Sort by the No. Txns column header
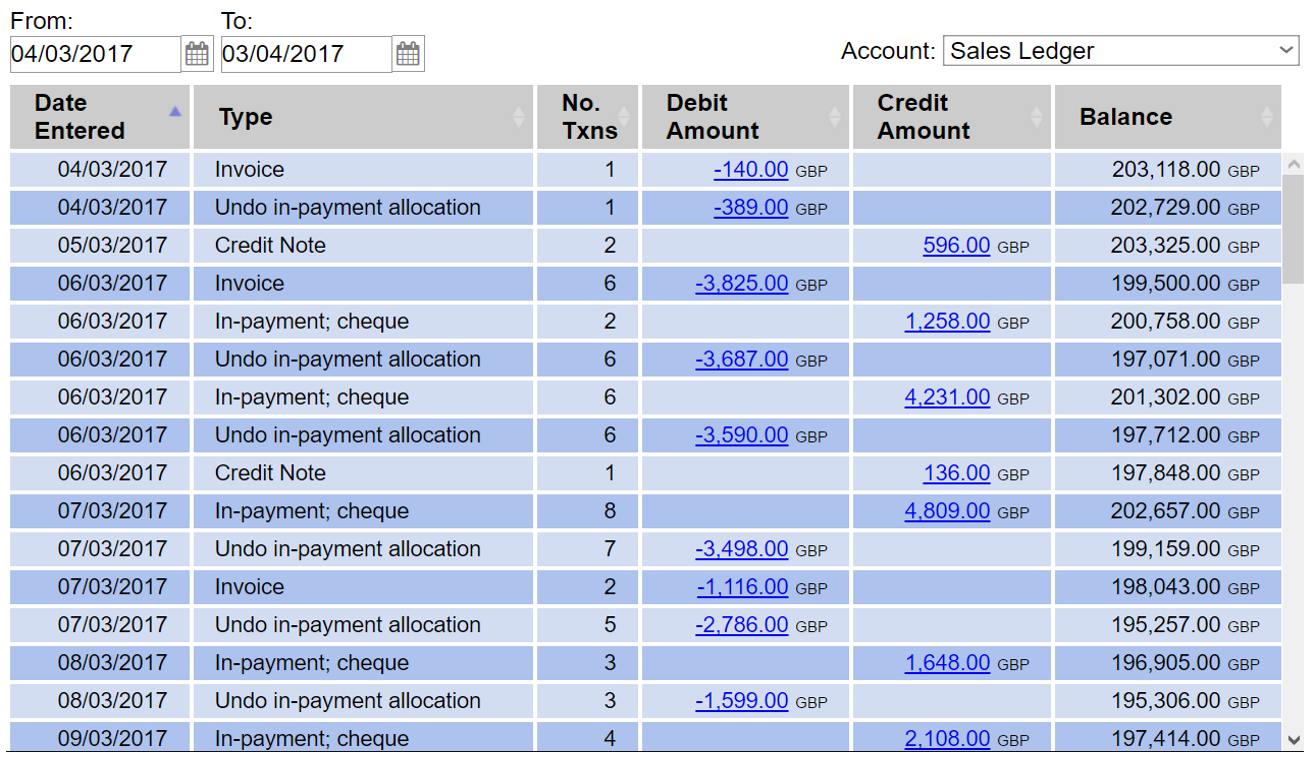 coord(587,117)
